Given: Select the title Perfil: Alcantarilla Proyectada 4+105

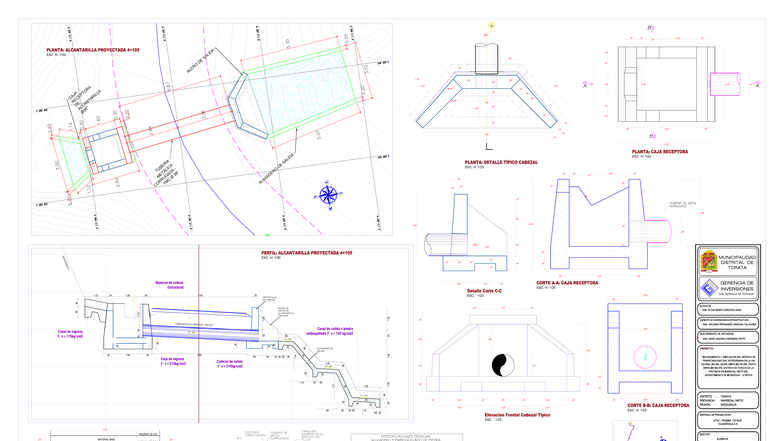Looking at the screenshot, I should [306, 253].
